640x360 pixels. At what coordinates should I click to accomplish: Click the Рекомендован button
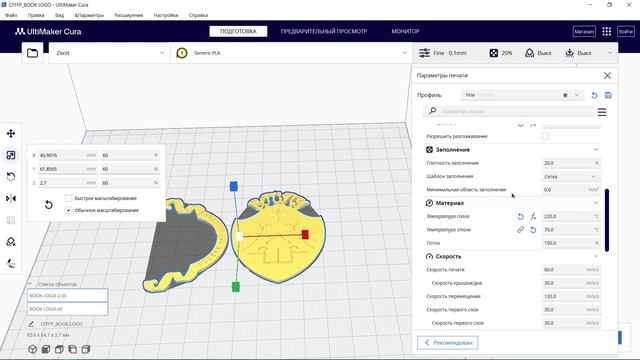pyautogui.click(x=448, y=343)
